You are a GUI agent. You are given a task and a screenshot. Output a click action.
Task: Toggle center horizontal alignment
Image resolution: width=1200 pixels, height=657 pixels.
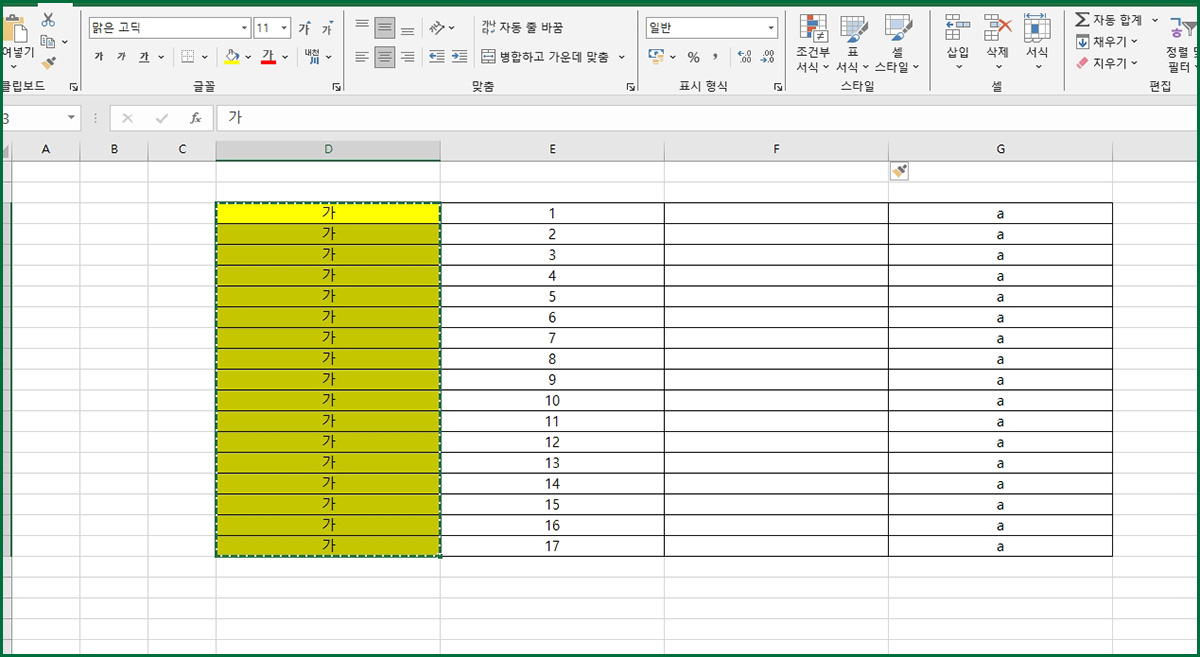pos(385,57)
